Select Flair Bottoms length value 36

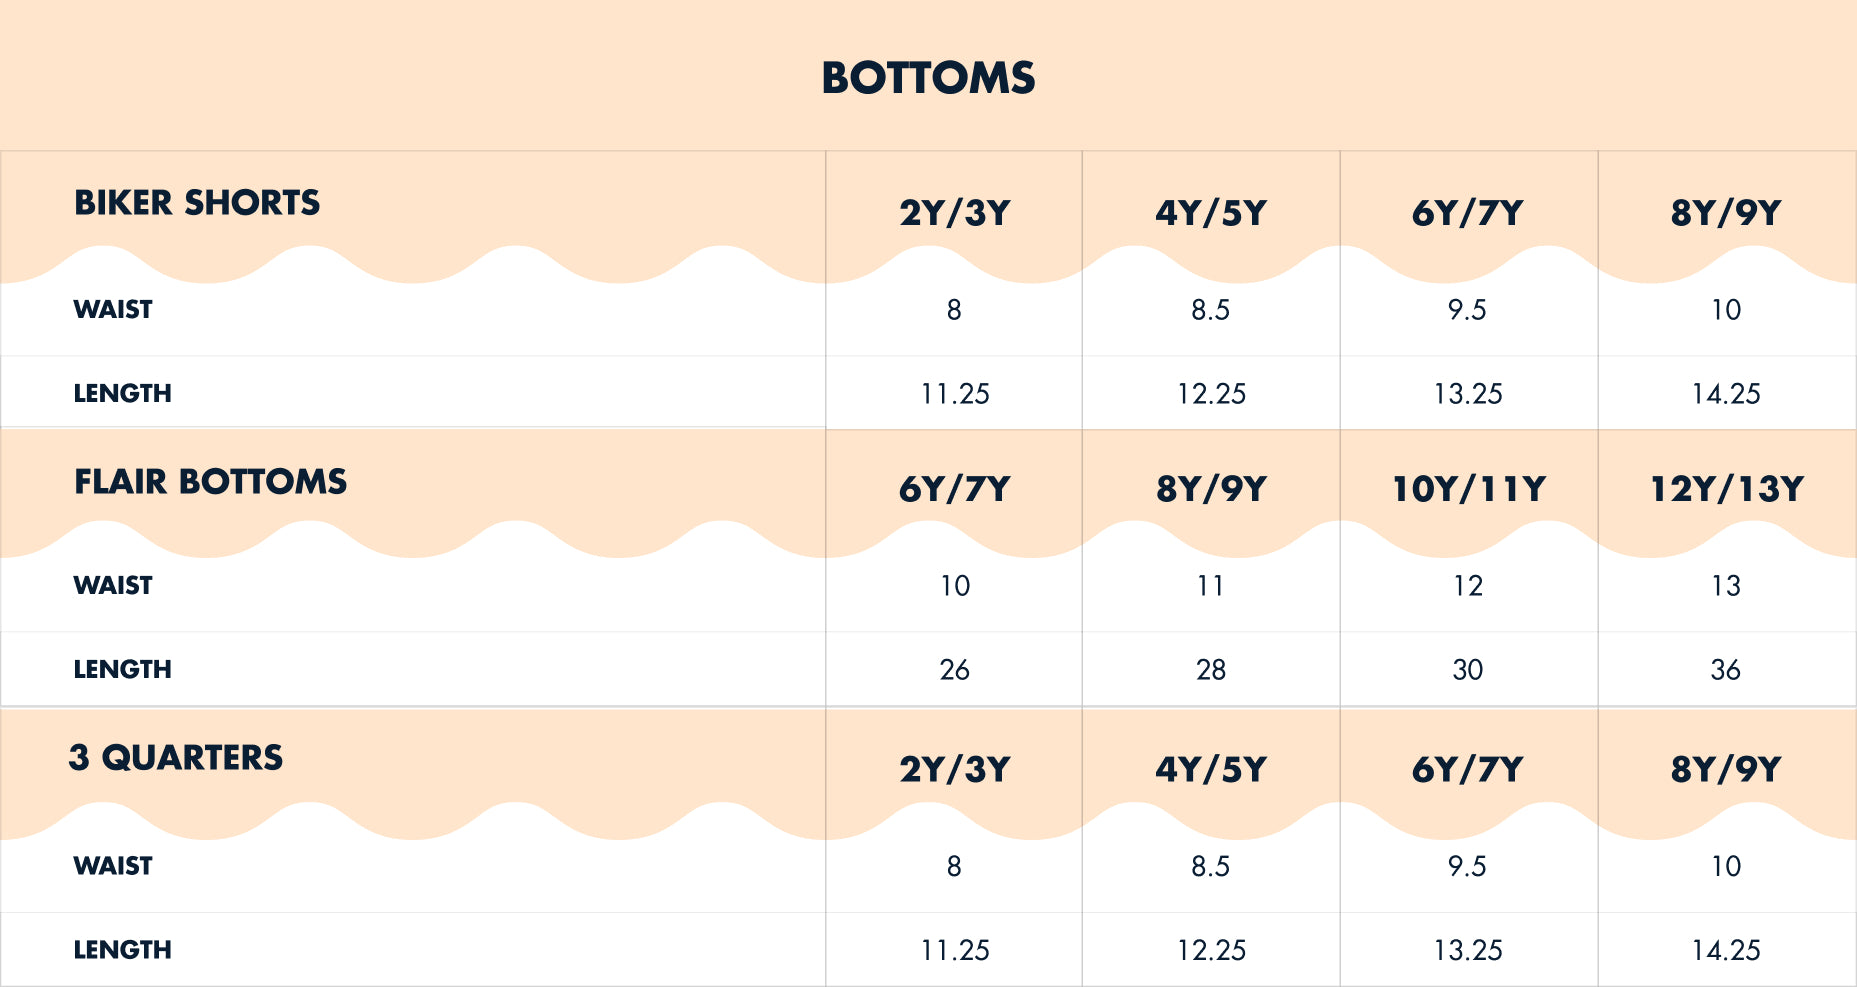(1725, 670)
